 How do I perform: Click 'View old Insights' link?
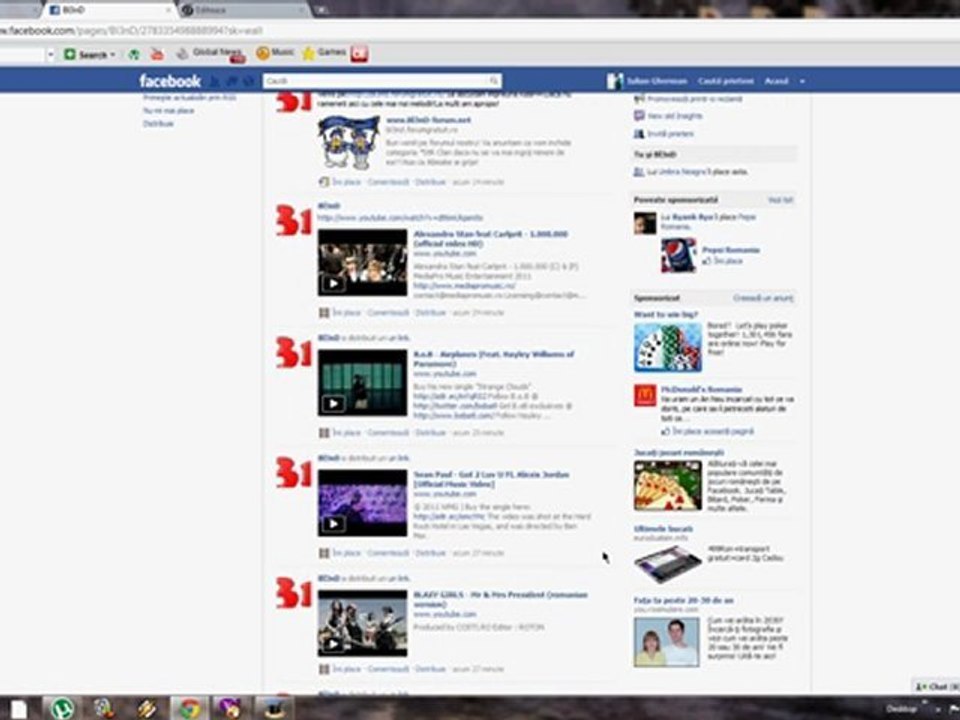(x=675, y=116)
